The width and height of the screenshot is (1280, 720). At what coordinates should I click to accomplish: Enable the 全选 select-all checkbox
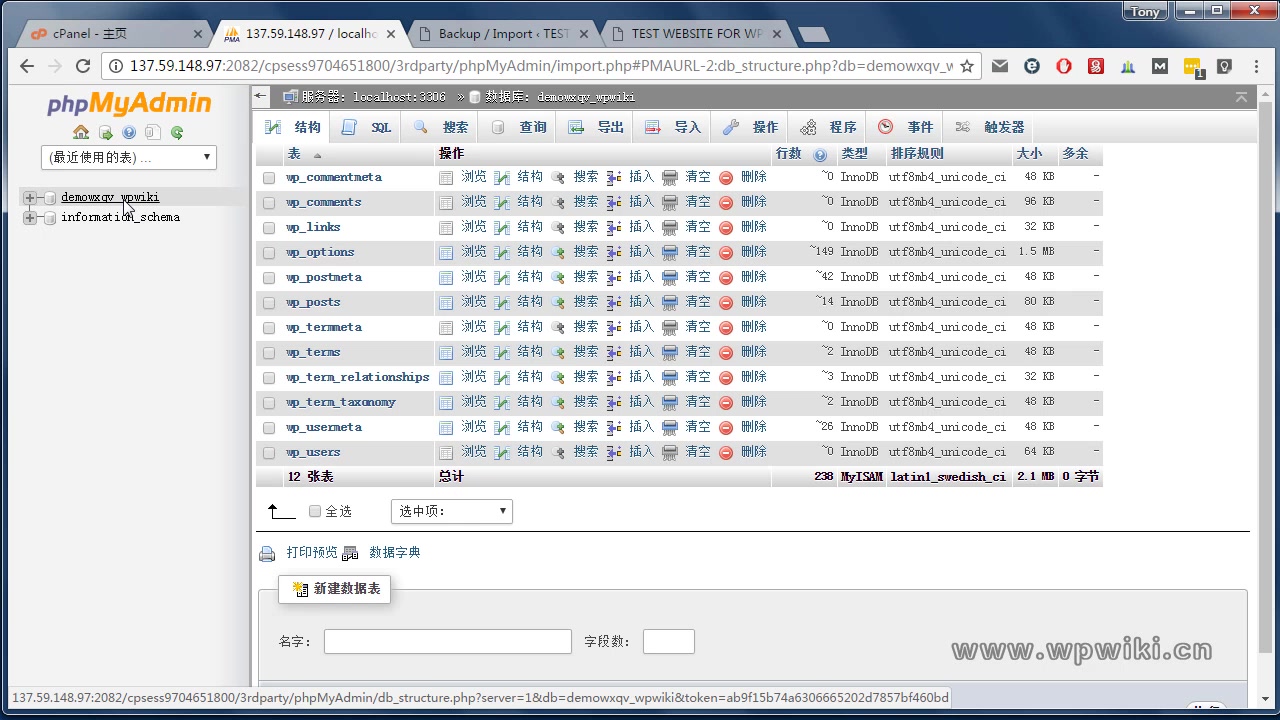314,510
